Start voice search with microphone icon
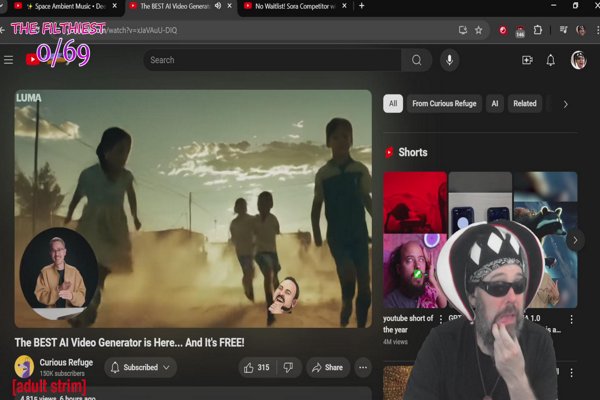Viewport: 600px width, 400px height. click(449, 60)
